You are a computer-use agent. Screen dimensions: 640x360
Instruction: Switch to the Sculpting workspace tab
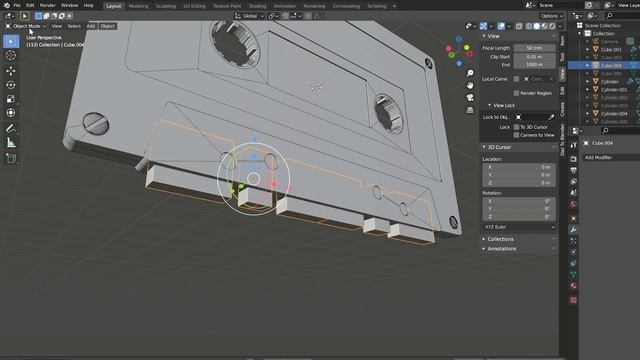[166, 6]
